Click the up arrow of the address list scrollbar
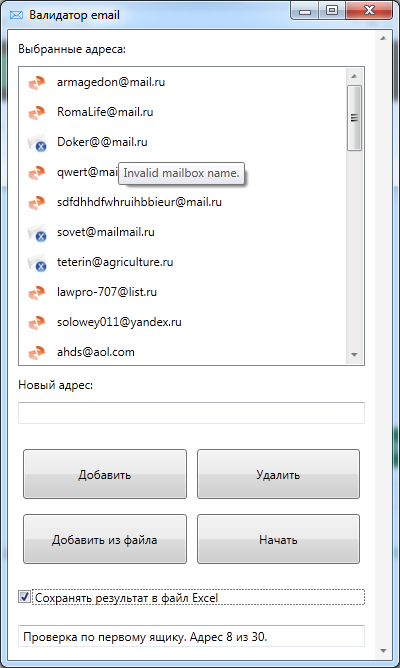 coord(354,76)
